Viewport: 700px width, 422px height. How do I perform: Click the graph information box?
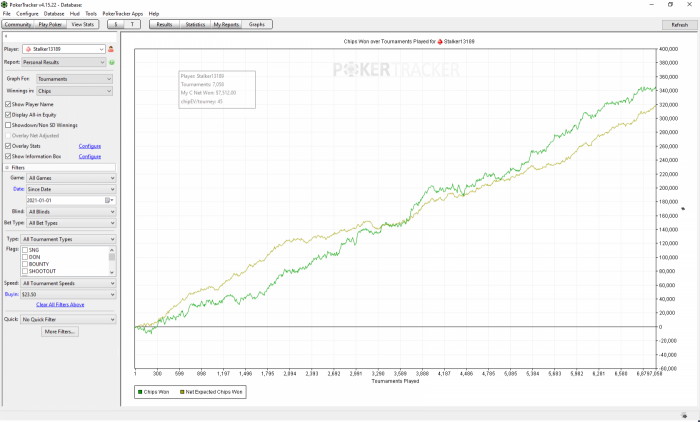tap(217, 89)
